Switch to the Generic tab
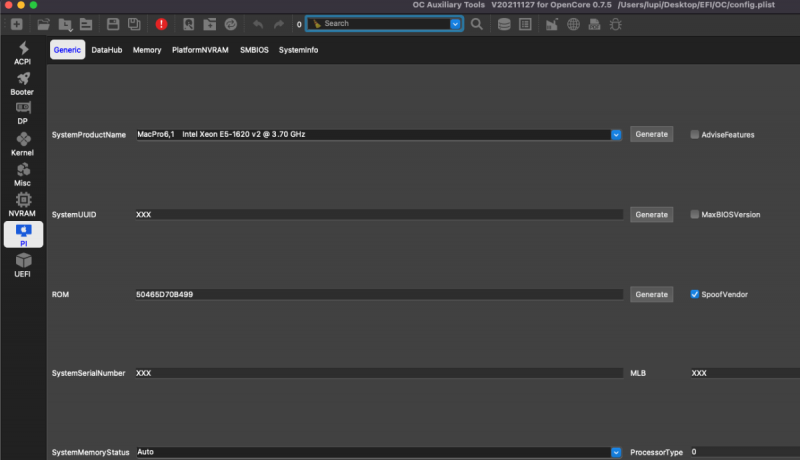The width and height of the screenshot is (800, 460). point(67,50)
